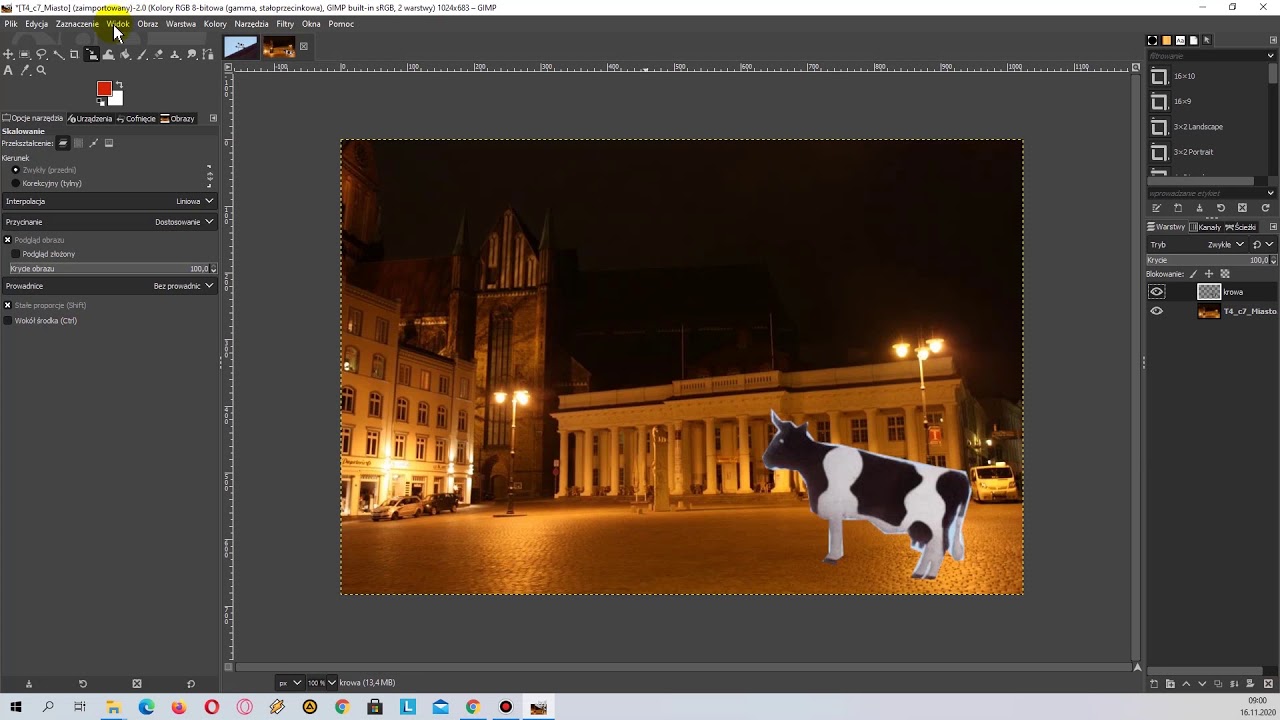Set transform target to path

[x=94, y=143]
